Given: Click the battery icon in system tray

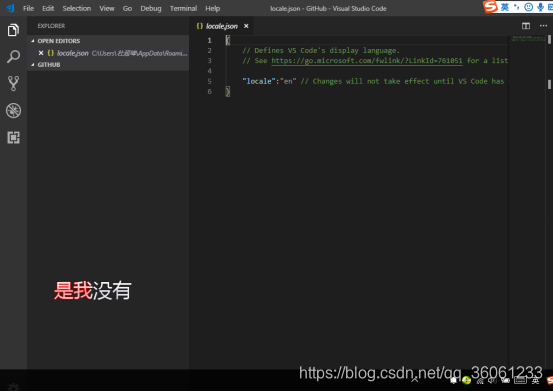Looking at the screenshot, I should 506,380.
